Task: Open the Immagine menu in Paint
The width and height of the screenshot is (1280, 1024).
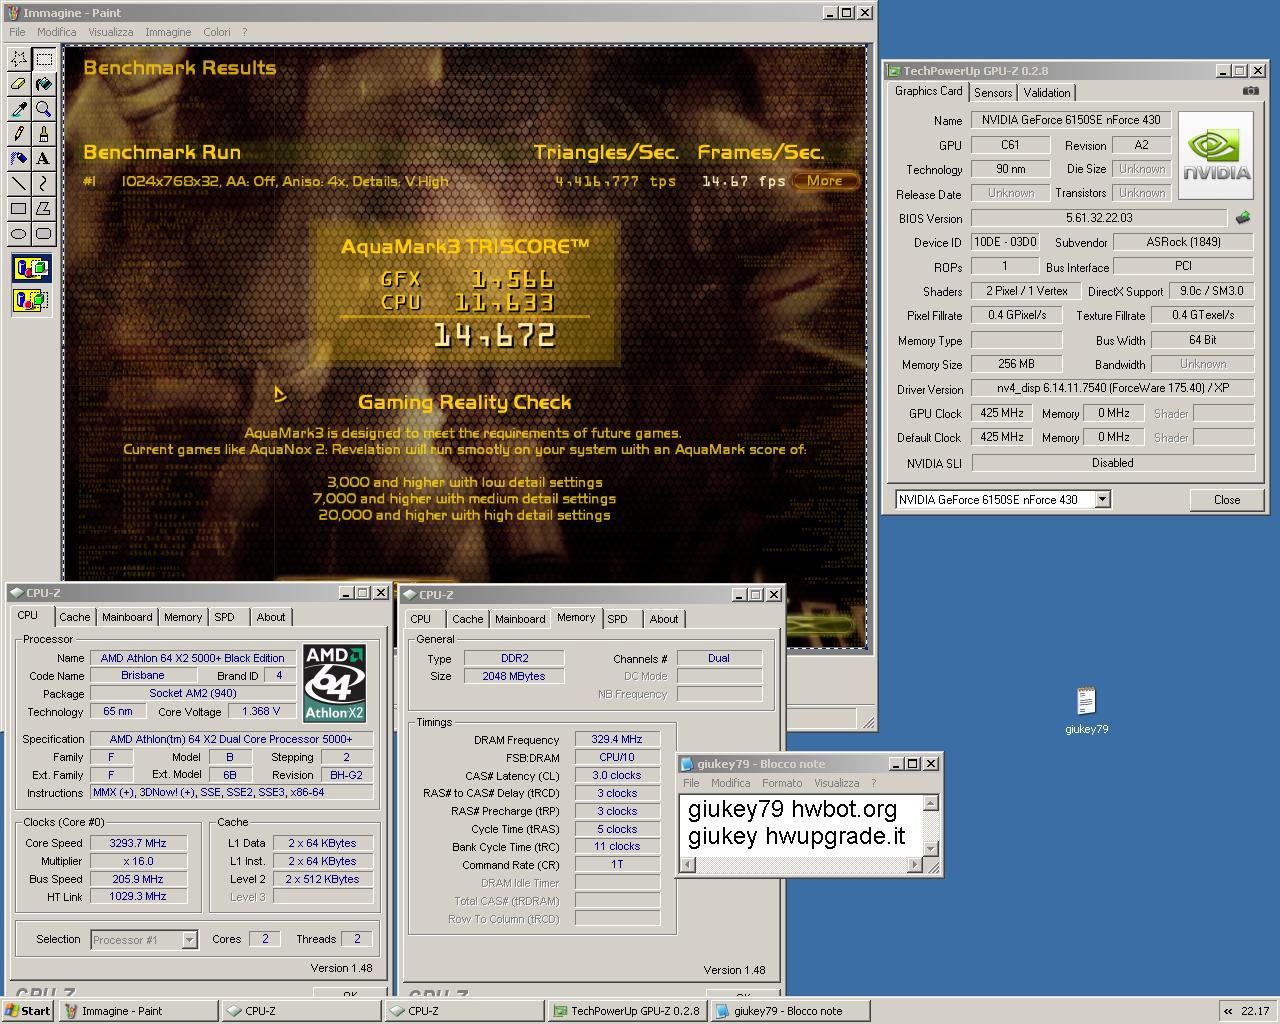Action: click(168, 32)
